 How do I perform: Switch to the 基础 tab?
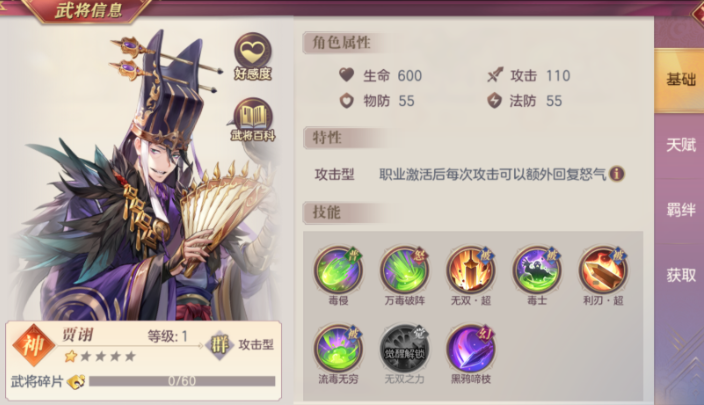point(680,80)
